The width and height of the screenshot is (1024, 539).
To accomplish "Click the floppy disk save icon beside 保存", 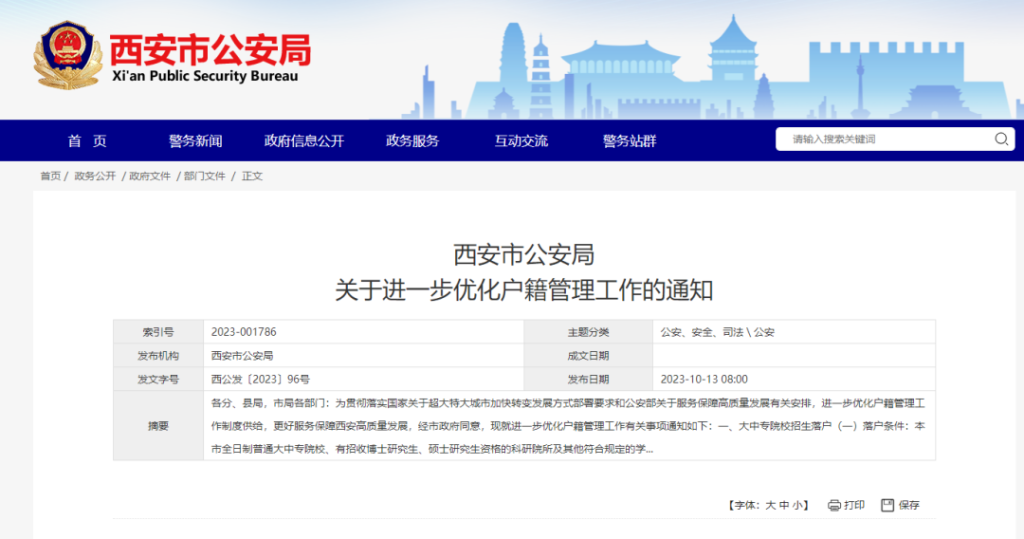I will click(x=887, y=505).
